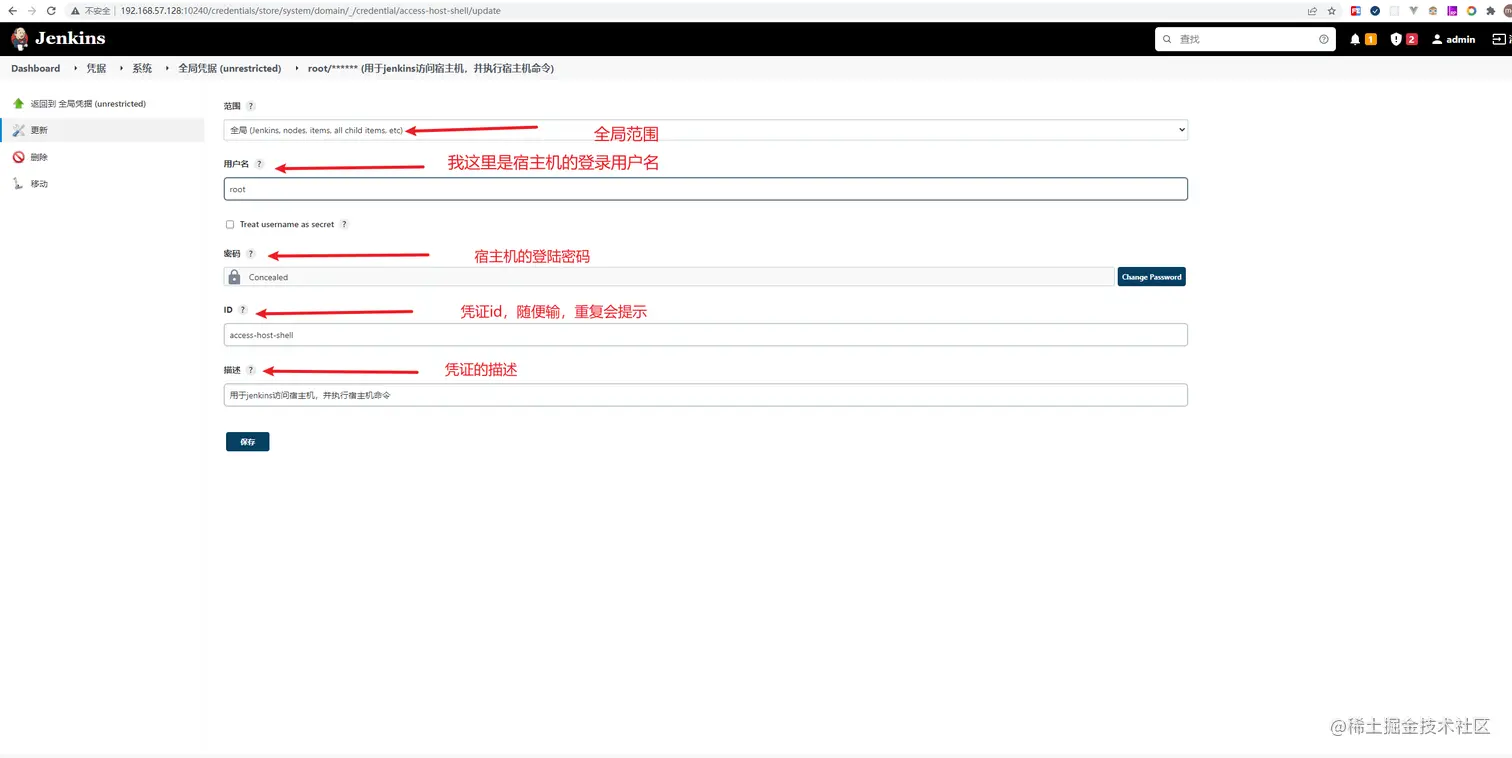Click the ID field access-host-shell
This screenshot has width=1512, height=758.
pos(706,335)
